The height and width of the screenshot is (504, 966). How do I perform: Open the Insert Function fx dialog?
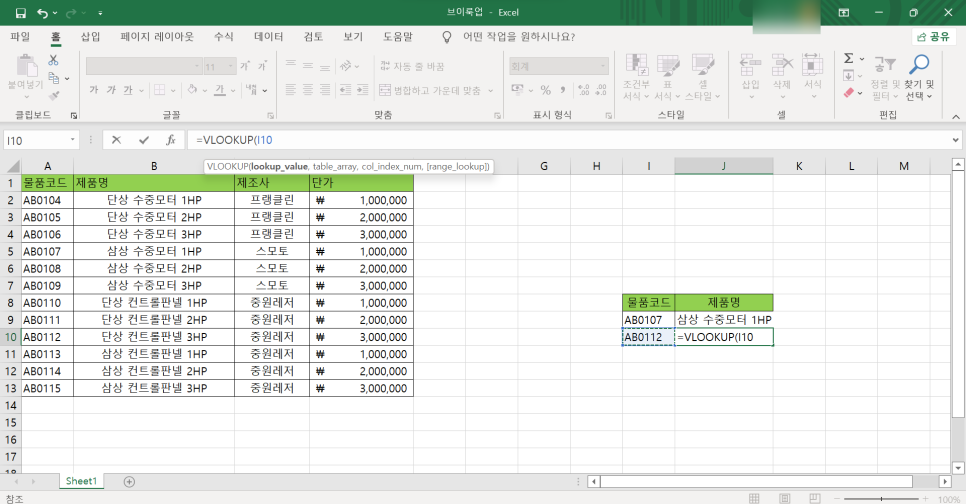(x=171, y=140)
